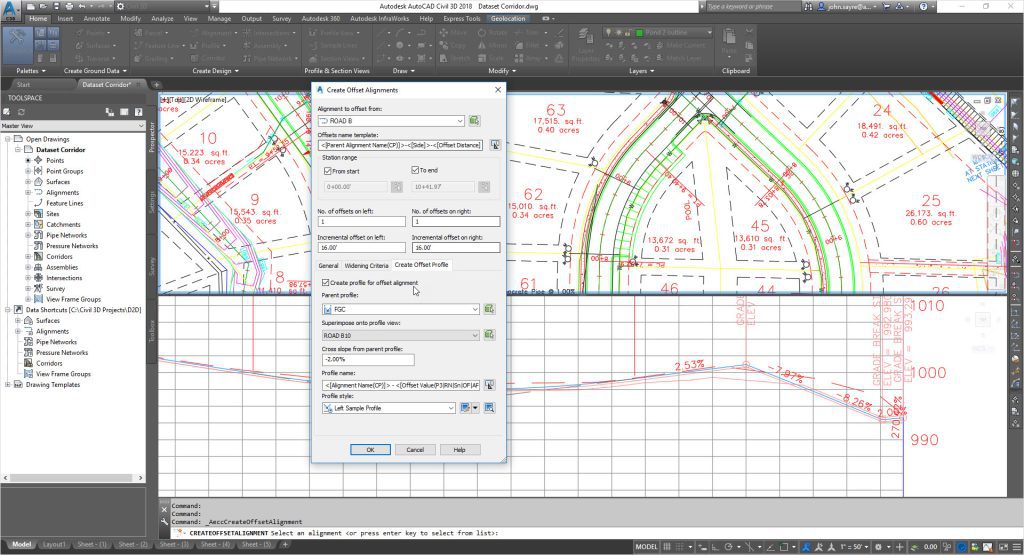
Task: Click the edit profile style icon
Action: tap(467, 408)
